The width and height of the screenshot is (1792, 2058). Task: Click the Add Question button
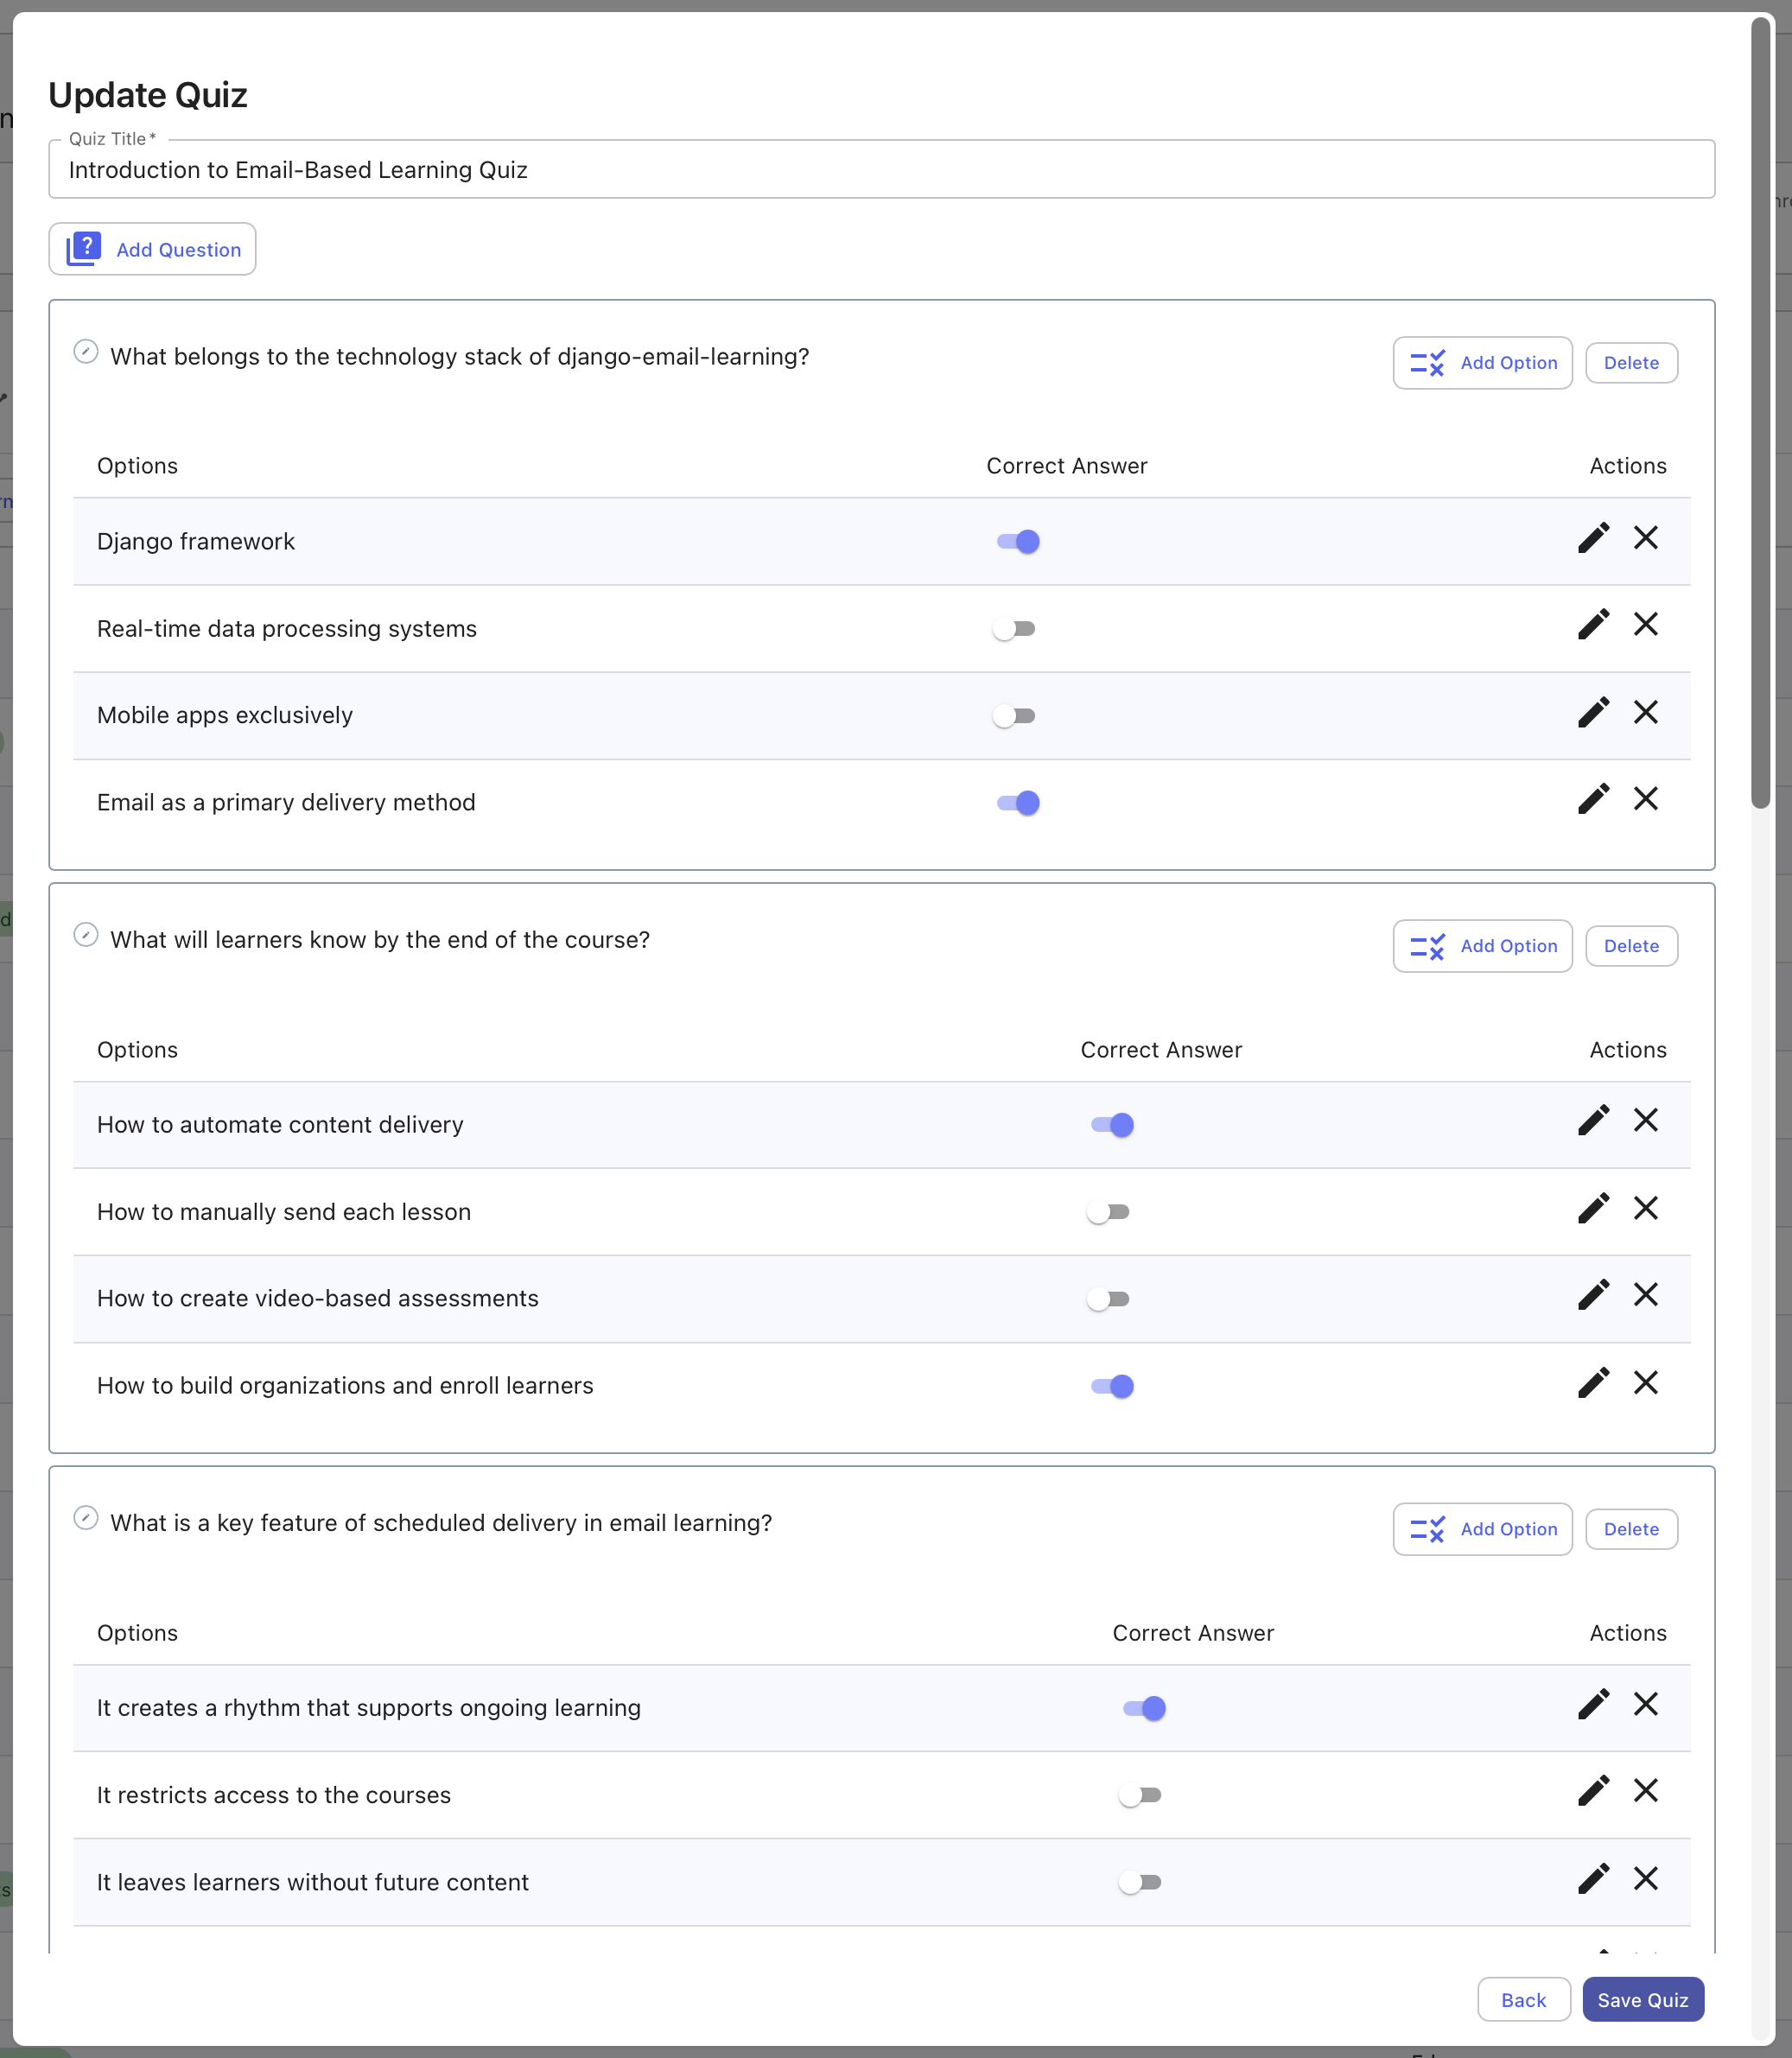click(x=152, y=249)
